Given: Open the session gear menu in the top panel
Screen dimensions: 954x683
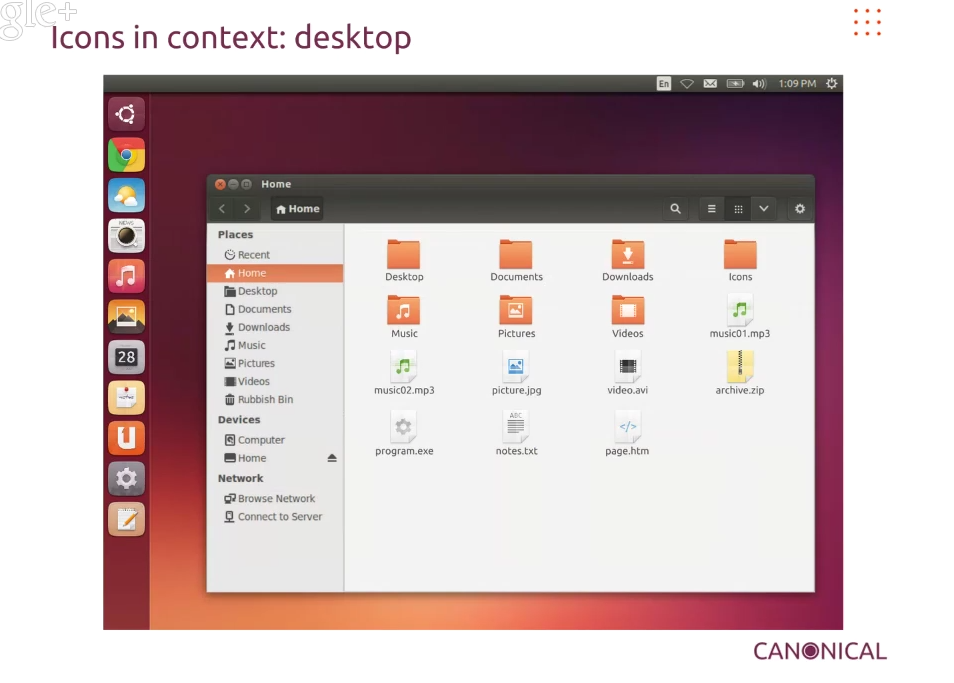Looking at the screenshot, I should [x=831, y=84].
